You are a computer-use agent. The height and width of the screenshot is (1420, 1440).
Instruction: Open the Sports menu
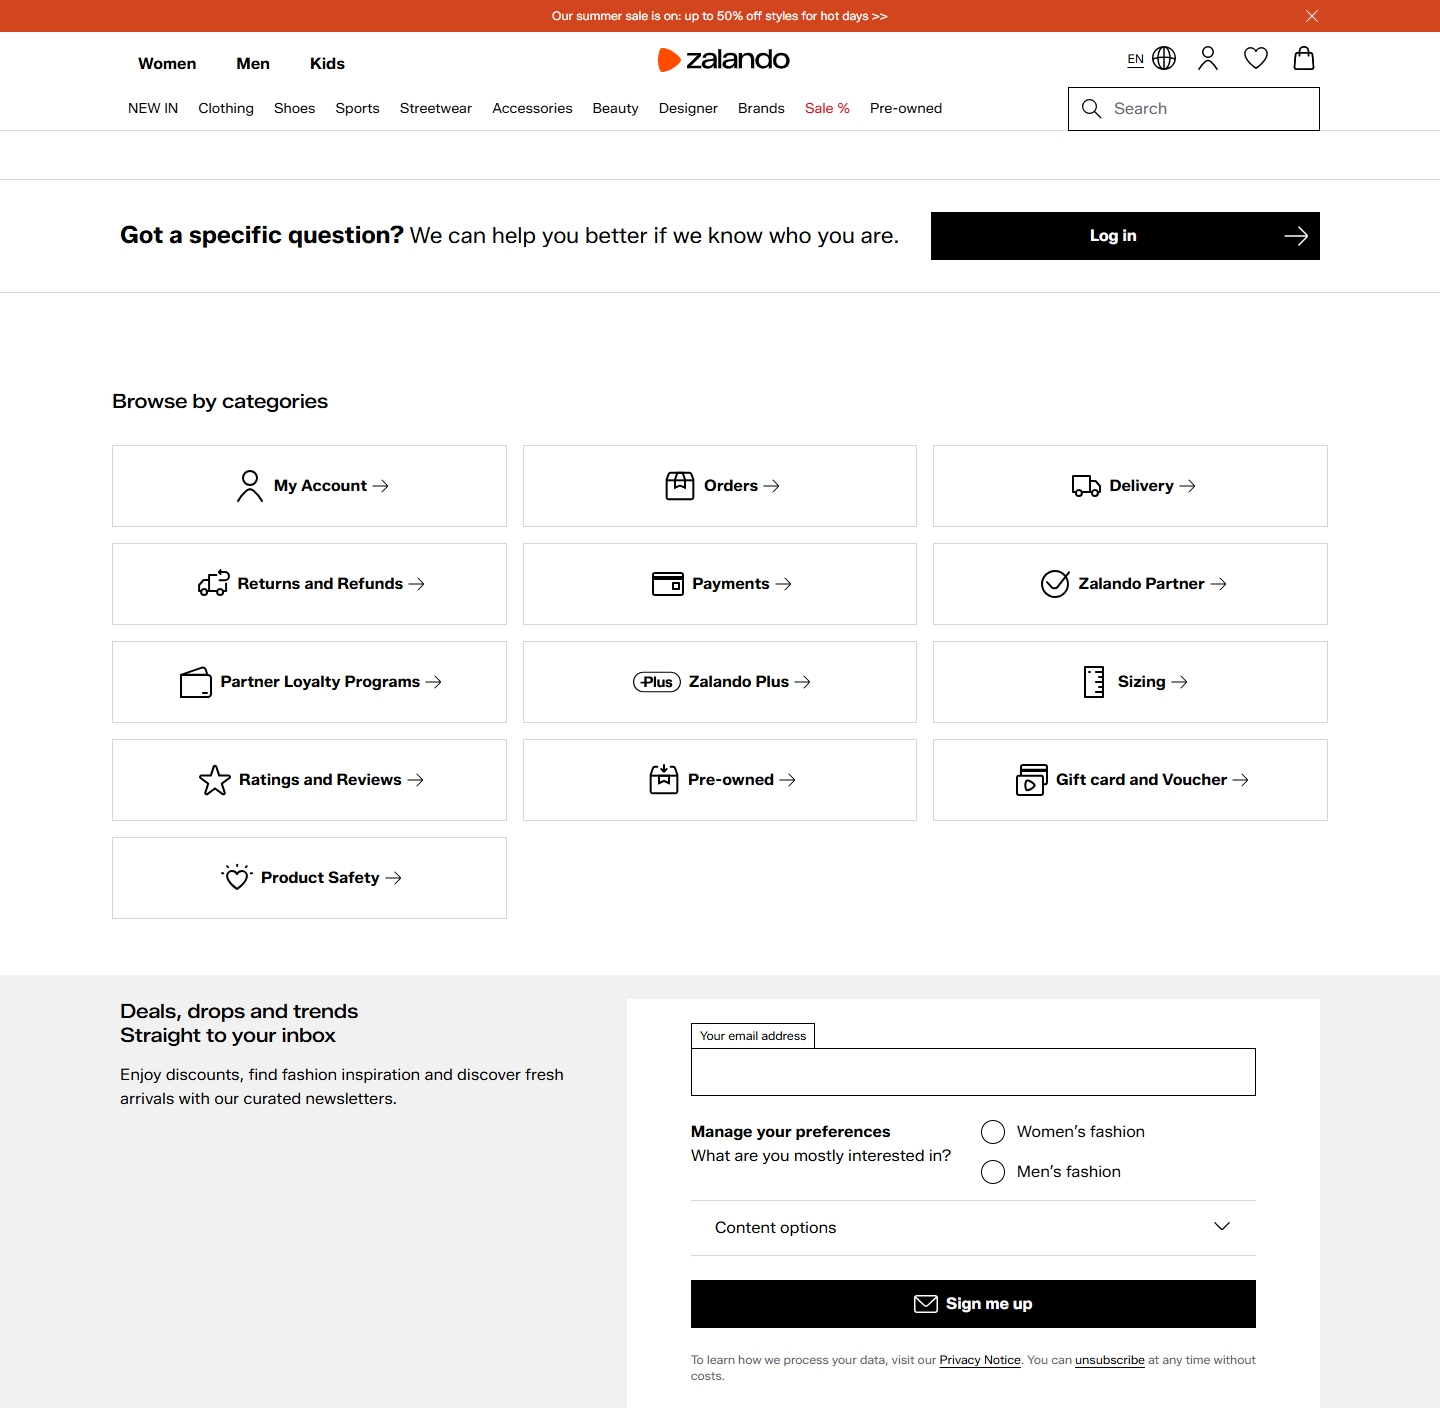[357, 109]
